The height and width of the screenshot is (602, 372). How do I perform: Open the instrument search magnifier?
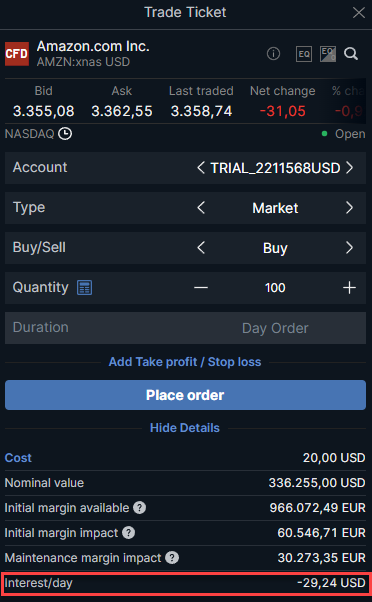(x=351, y=54)
